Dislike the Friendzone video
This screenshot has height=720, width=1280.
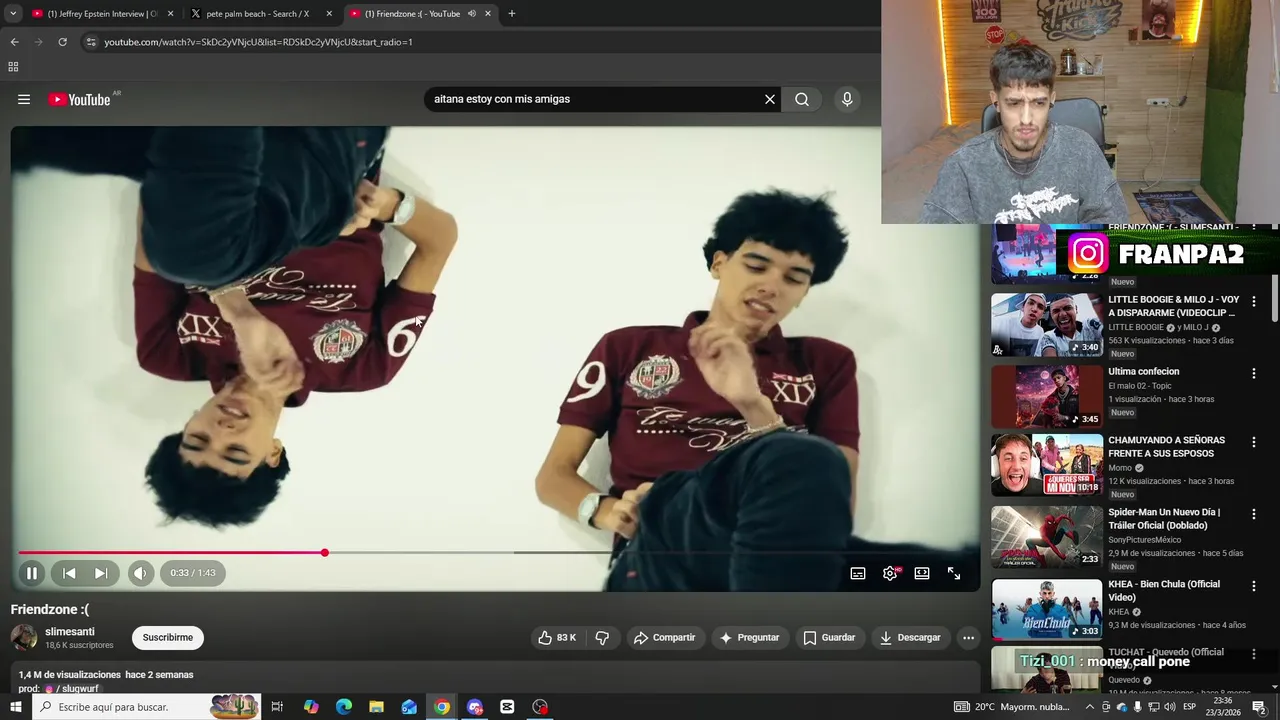[602, 637]
